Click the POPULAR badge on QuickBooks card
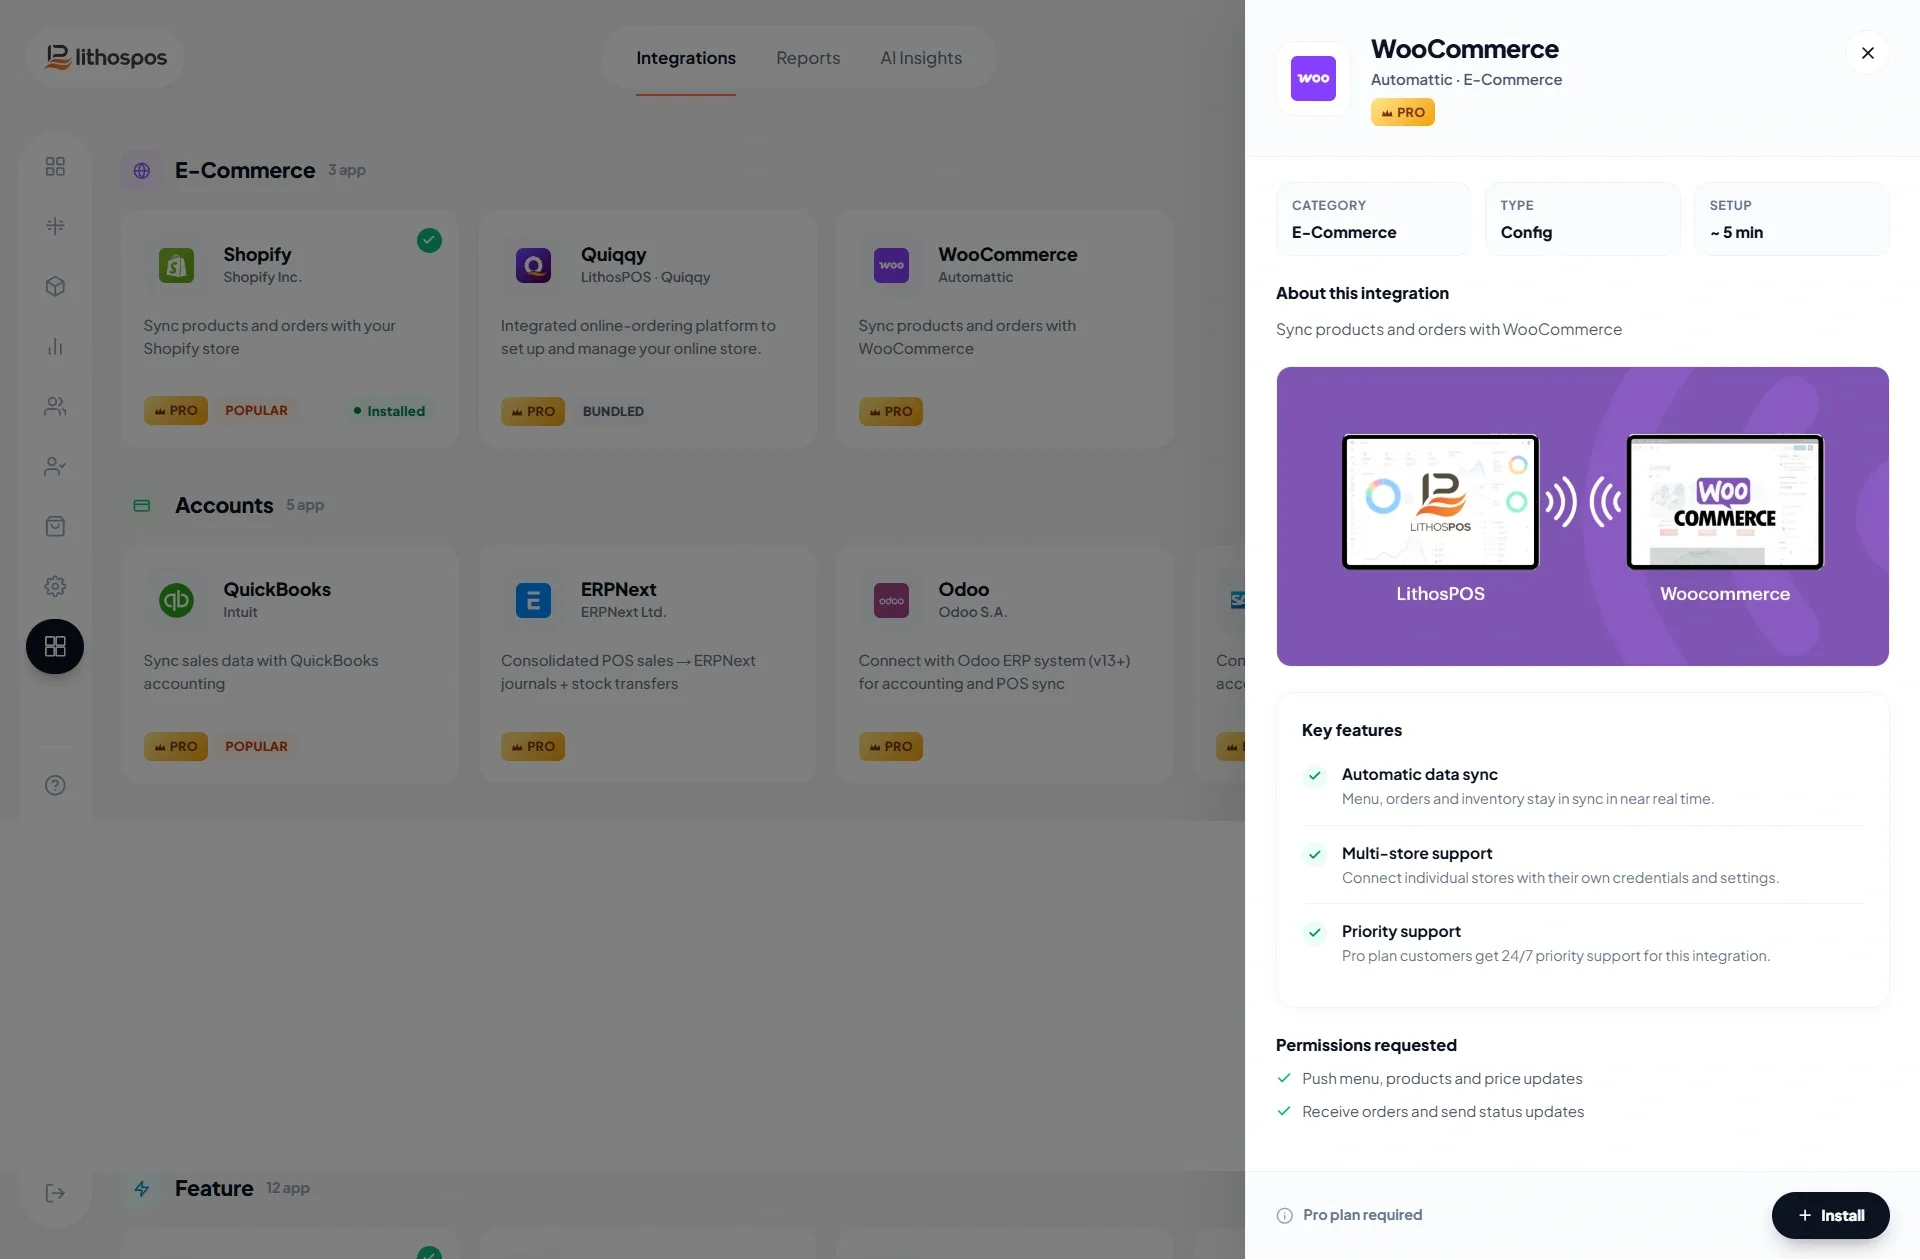Image resolution: width=1920 pixels, height=1260 pixels. coord(256,746)
